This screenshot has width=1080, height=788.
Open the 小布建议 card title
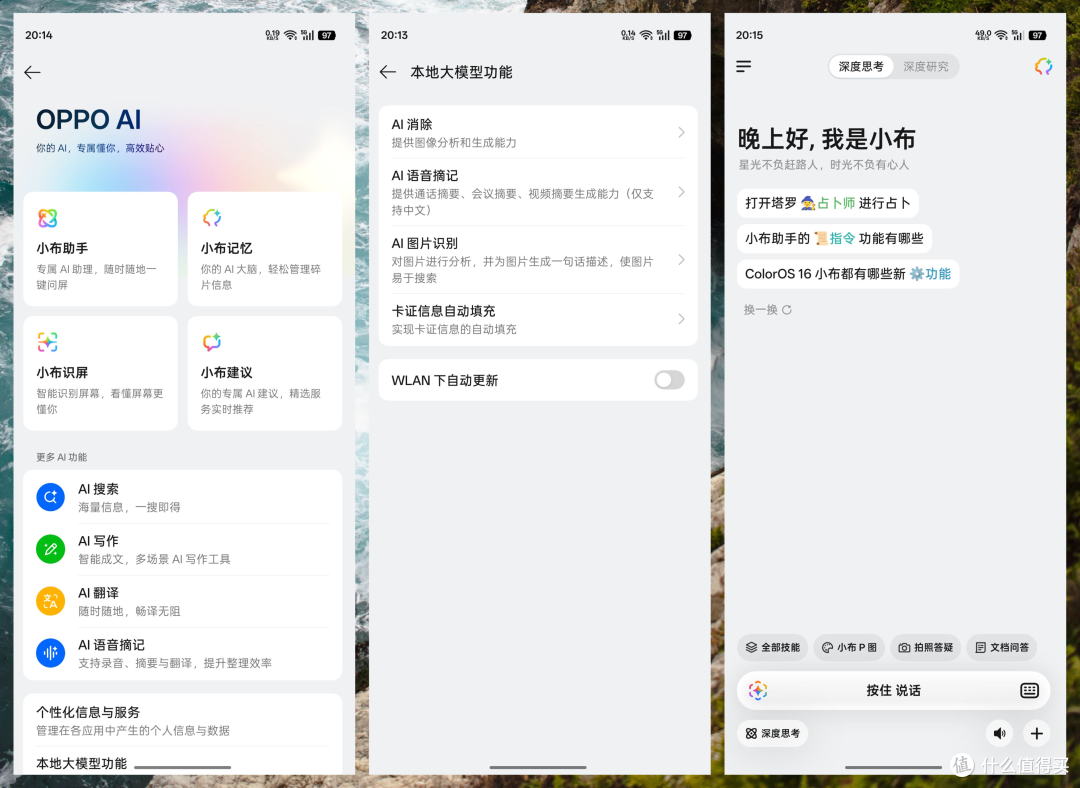(227, 372)
